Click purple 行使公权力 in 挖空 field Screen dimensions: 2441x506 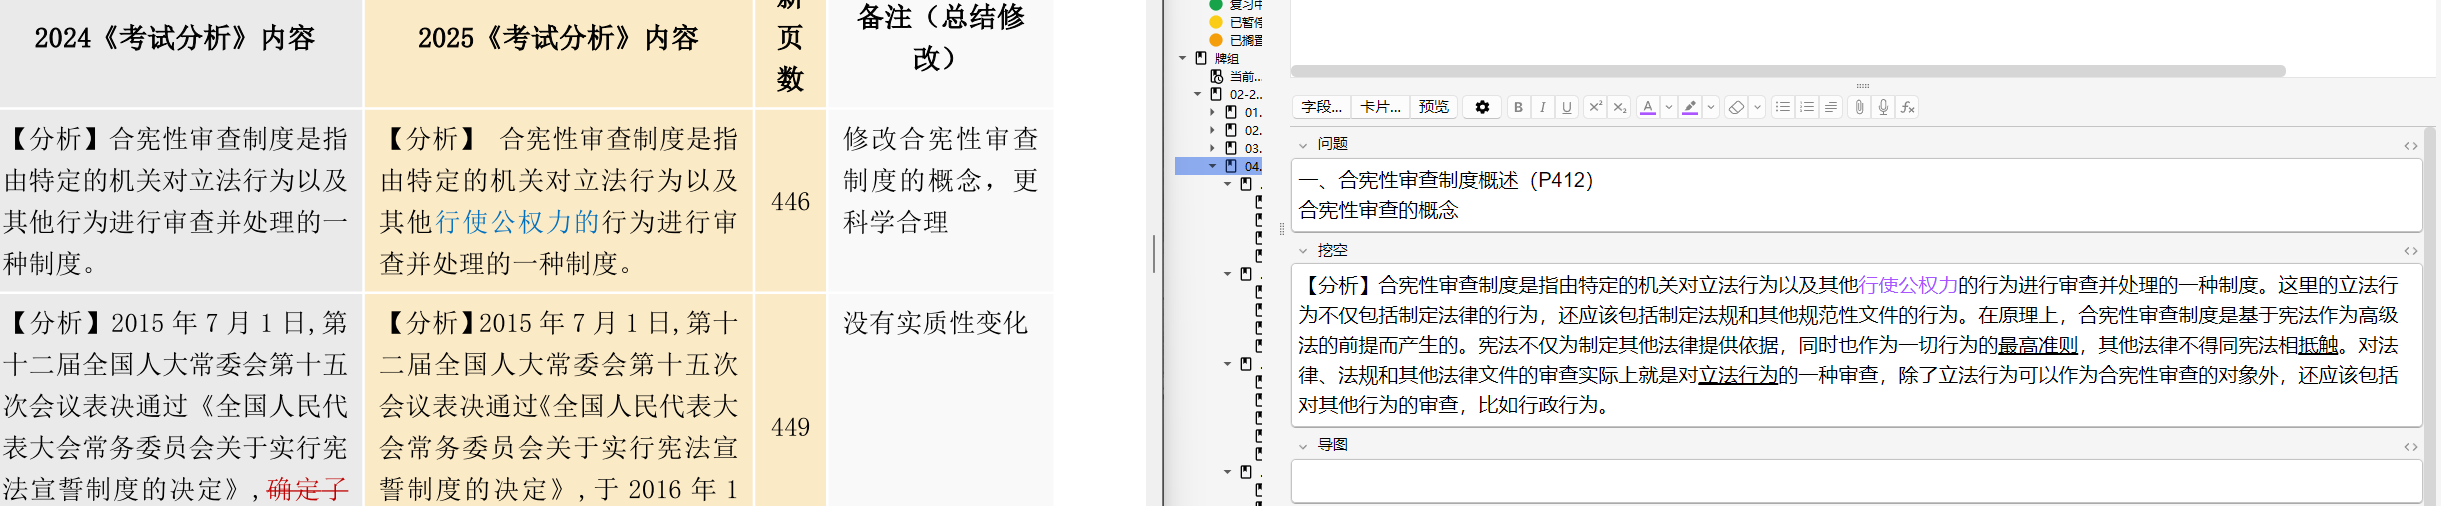1907,285
